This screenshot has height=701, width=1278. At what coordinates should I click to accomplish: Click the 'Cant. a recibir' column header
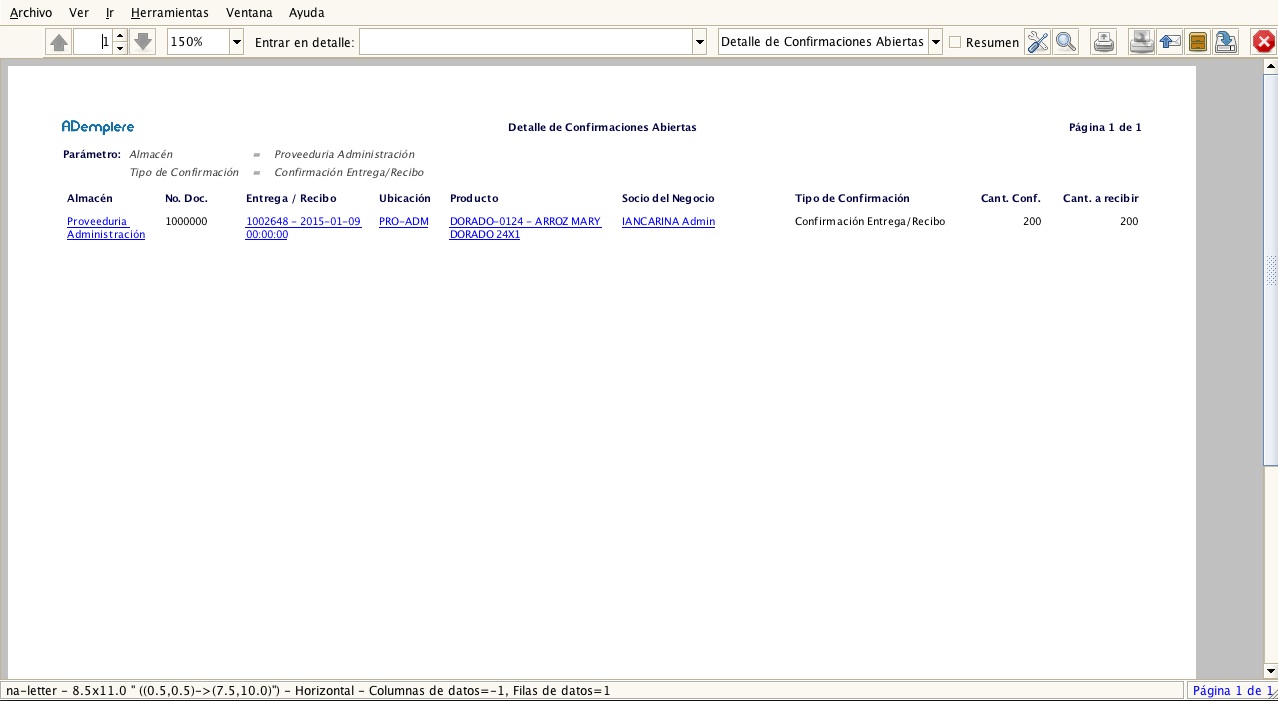1101,198
